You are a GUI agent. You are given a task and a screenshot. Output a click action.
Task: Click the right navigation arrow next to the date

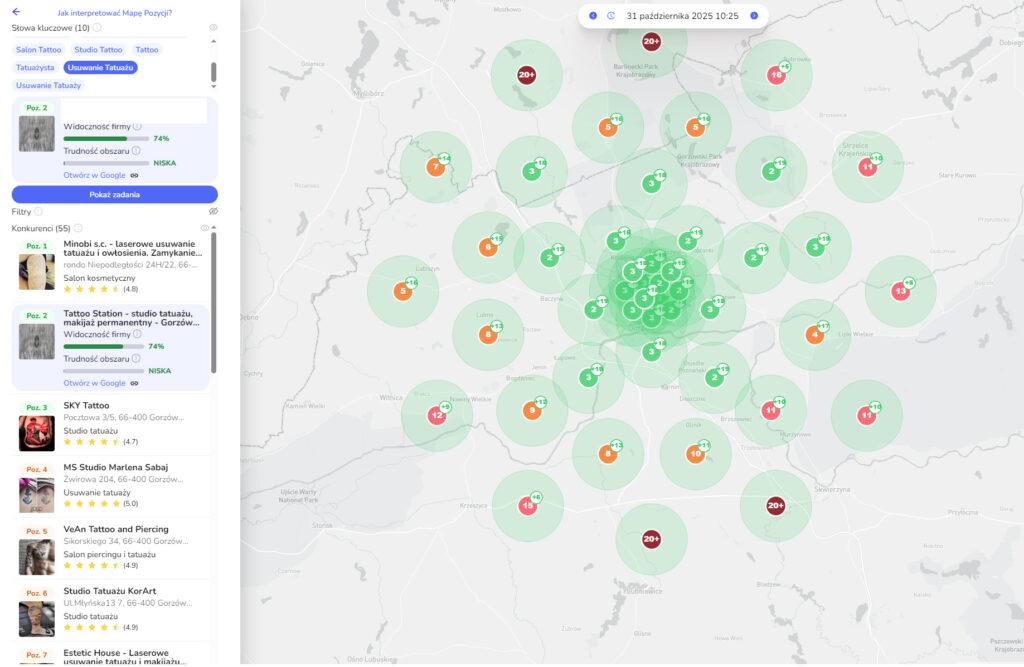point(754,15)
